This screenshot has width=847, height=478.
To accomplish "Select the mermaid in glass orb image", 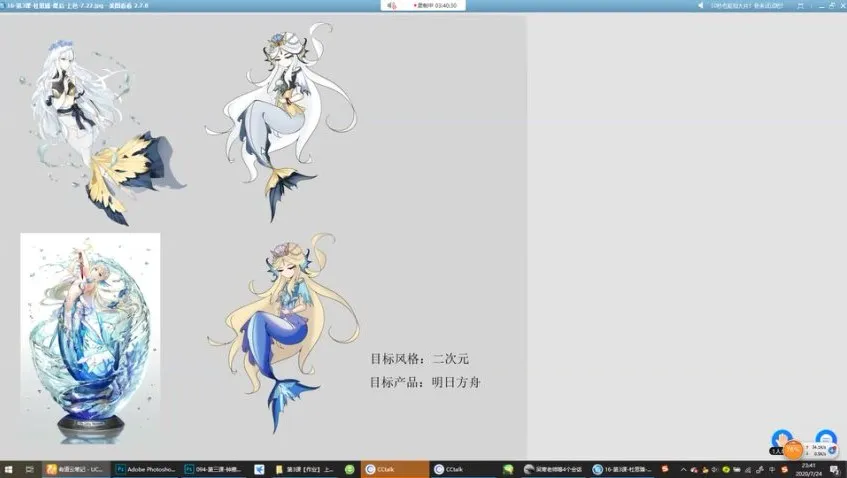I will tap(90, 338).
